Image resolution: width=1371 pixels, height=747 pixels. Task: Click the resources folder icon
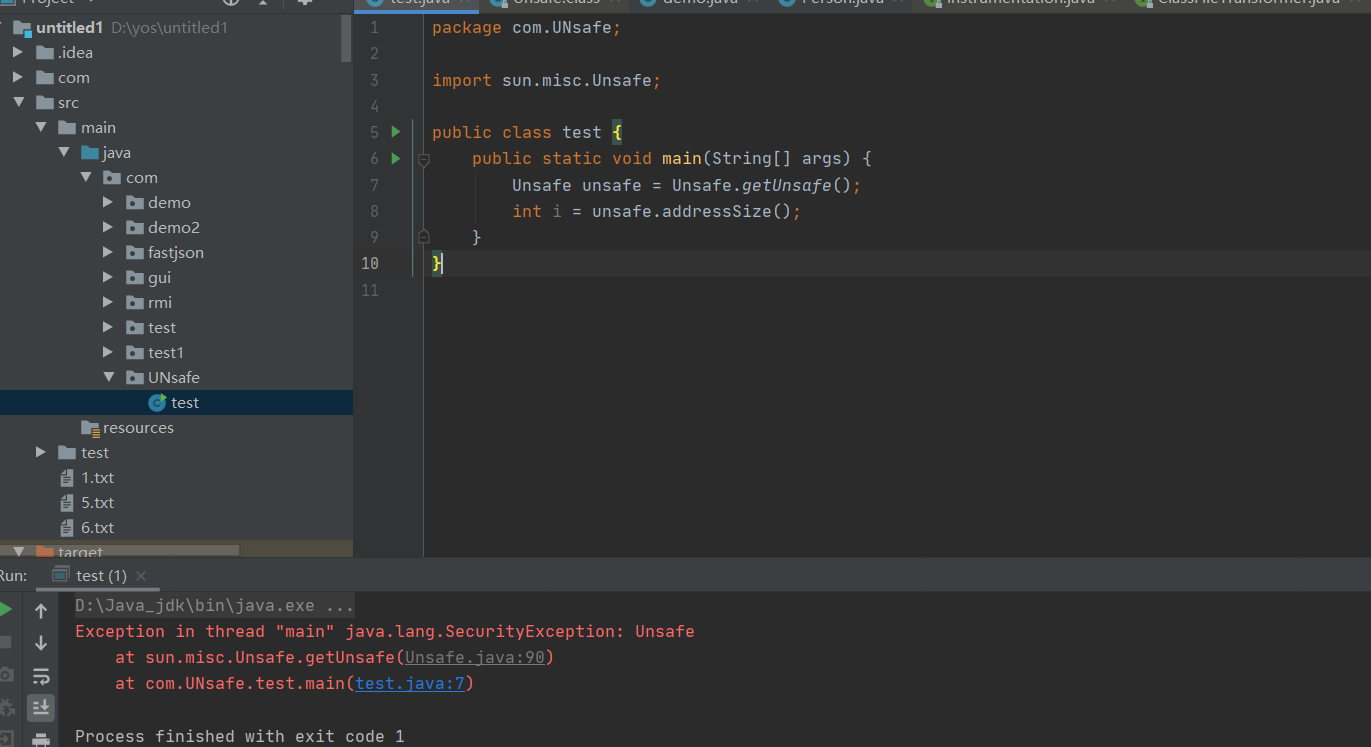click(x=91, y=428)
